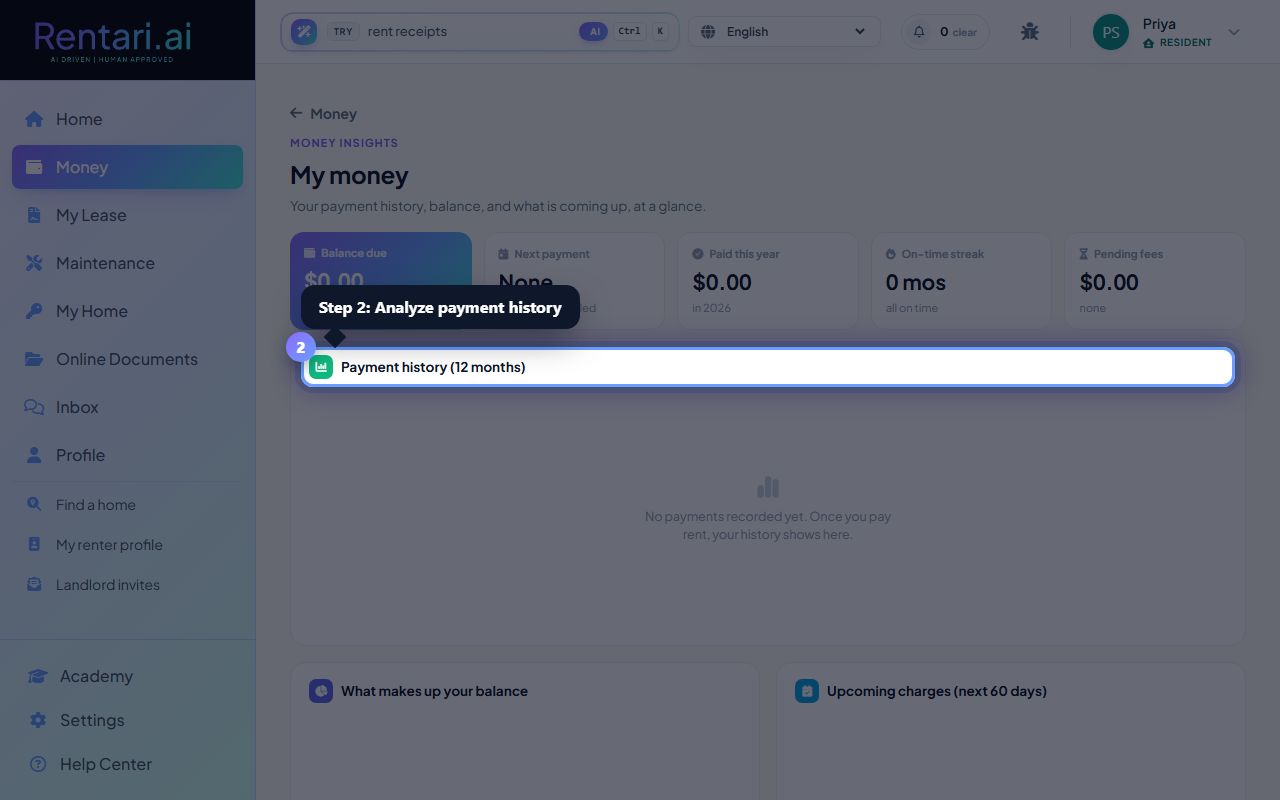Viewport: 1280px width, 800px height.
Task: Open Landlord invites
Action: (x=127, y=585)
